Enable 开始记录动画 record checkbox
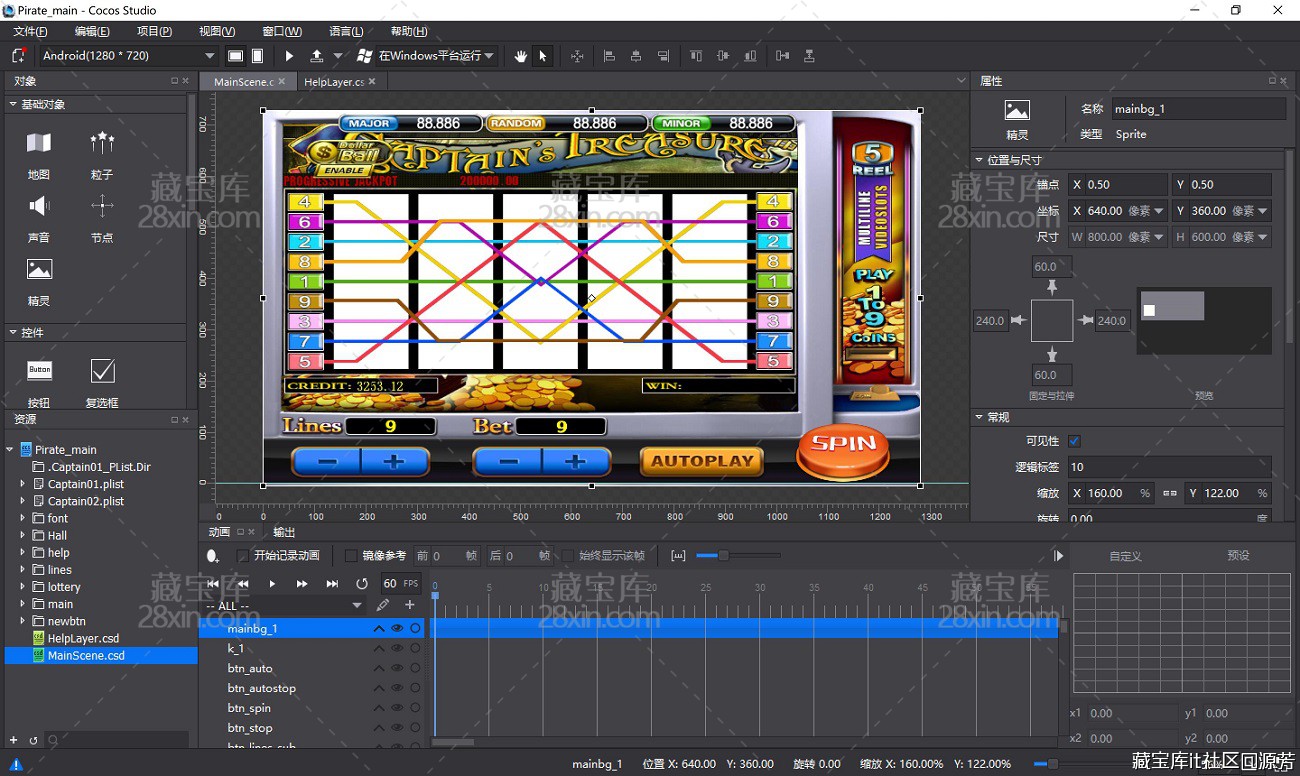 [x=242, y=556]
